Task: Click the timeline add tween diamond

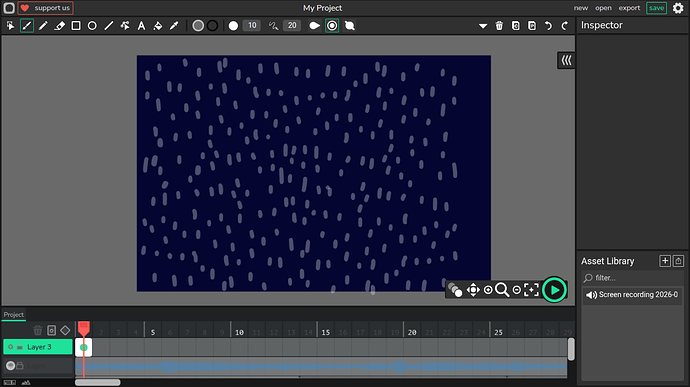Action: 65,330
